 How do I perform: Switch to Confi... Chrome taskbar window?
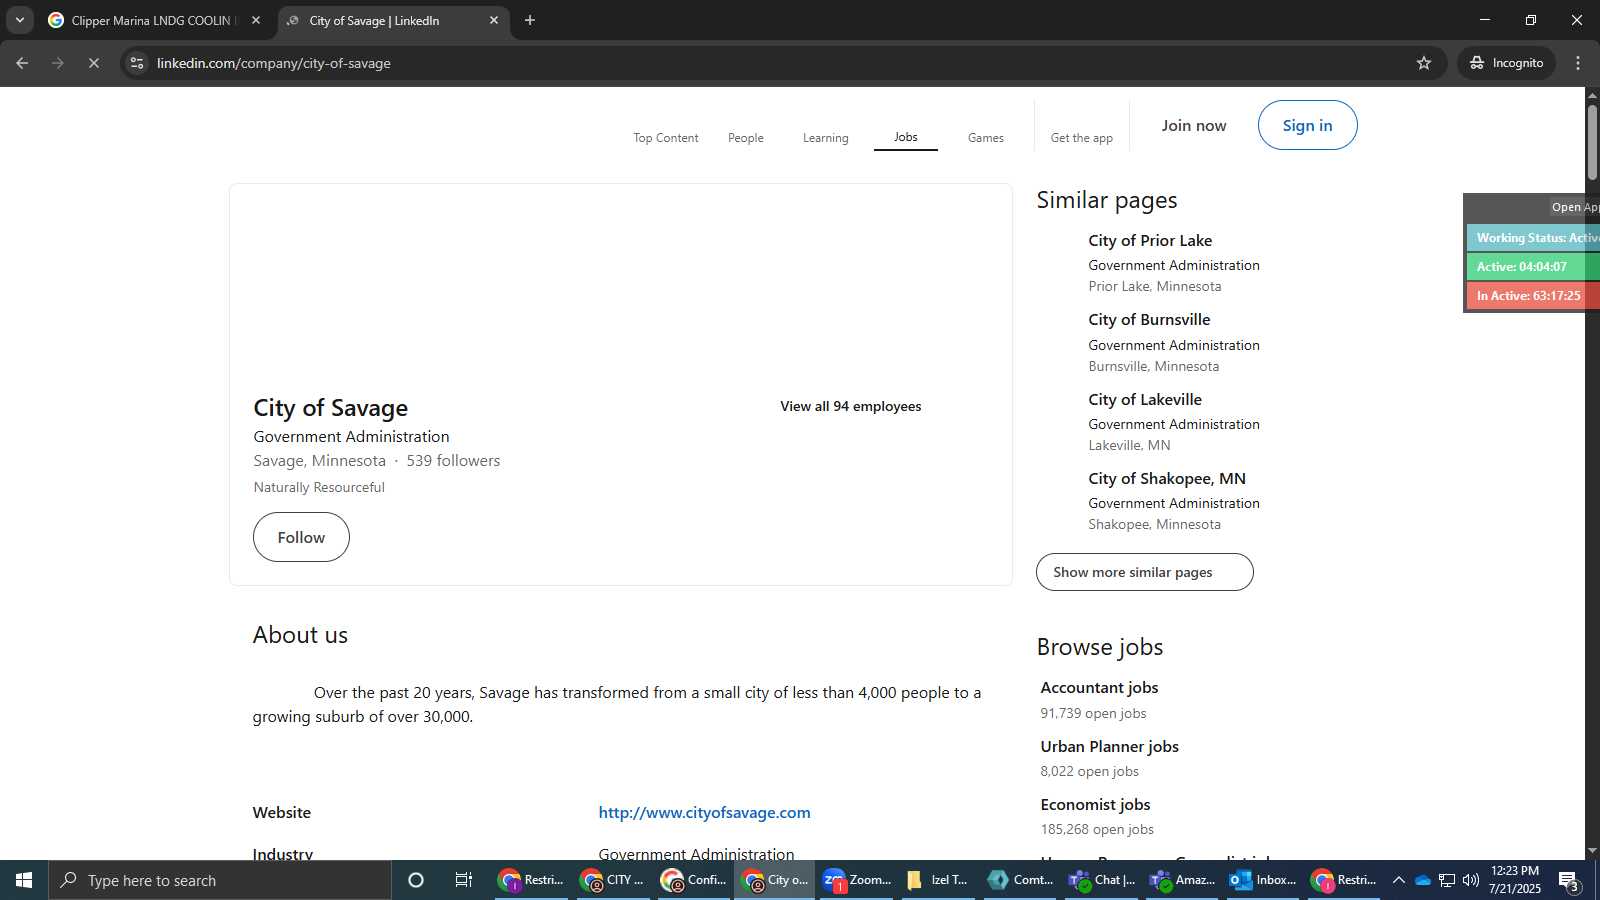tap(693, 880)
